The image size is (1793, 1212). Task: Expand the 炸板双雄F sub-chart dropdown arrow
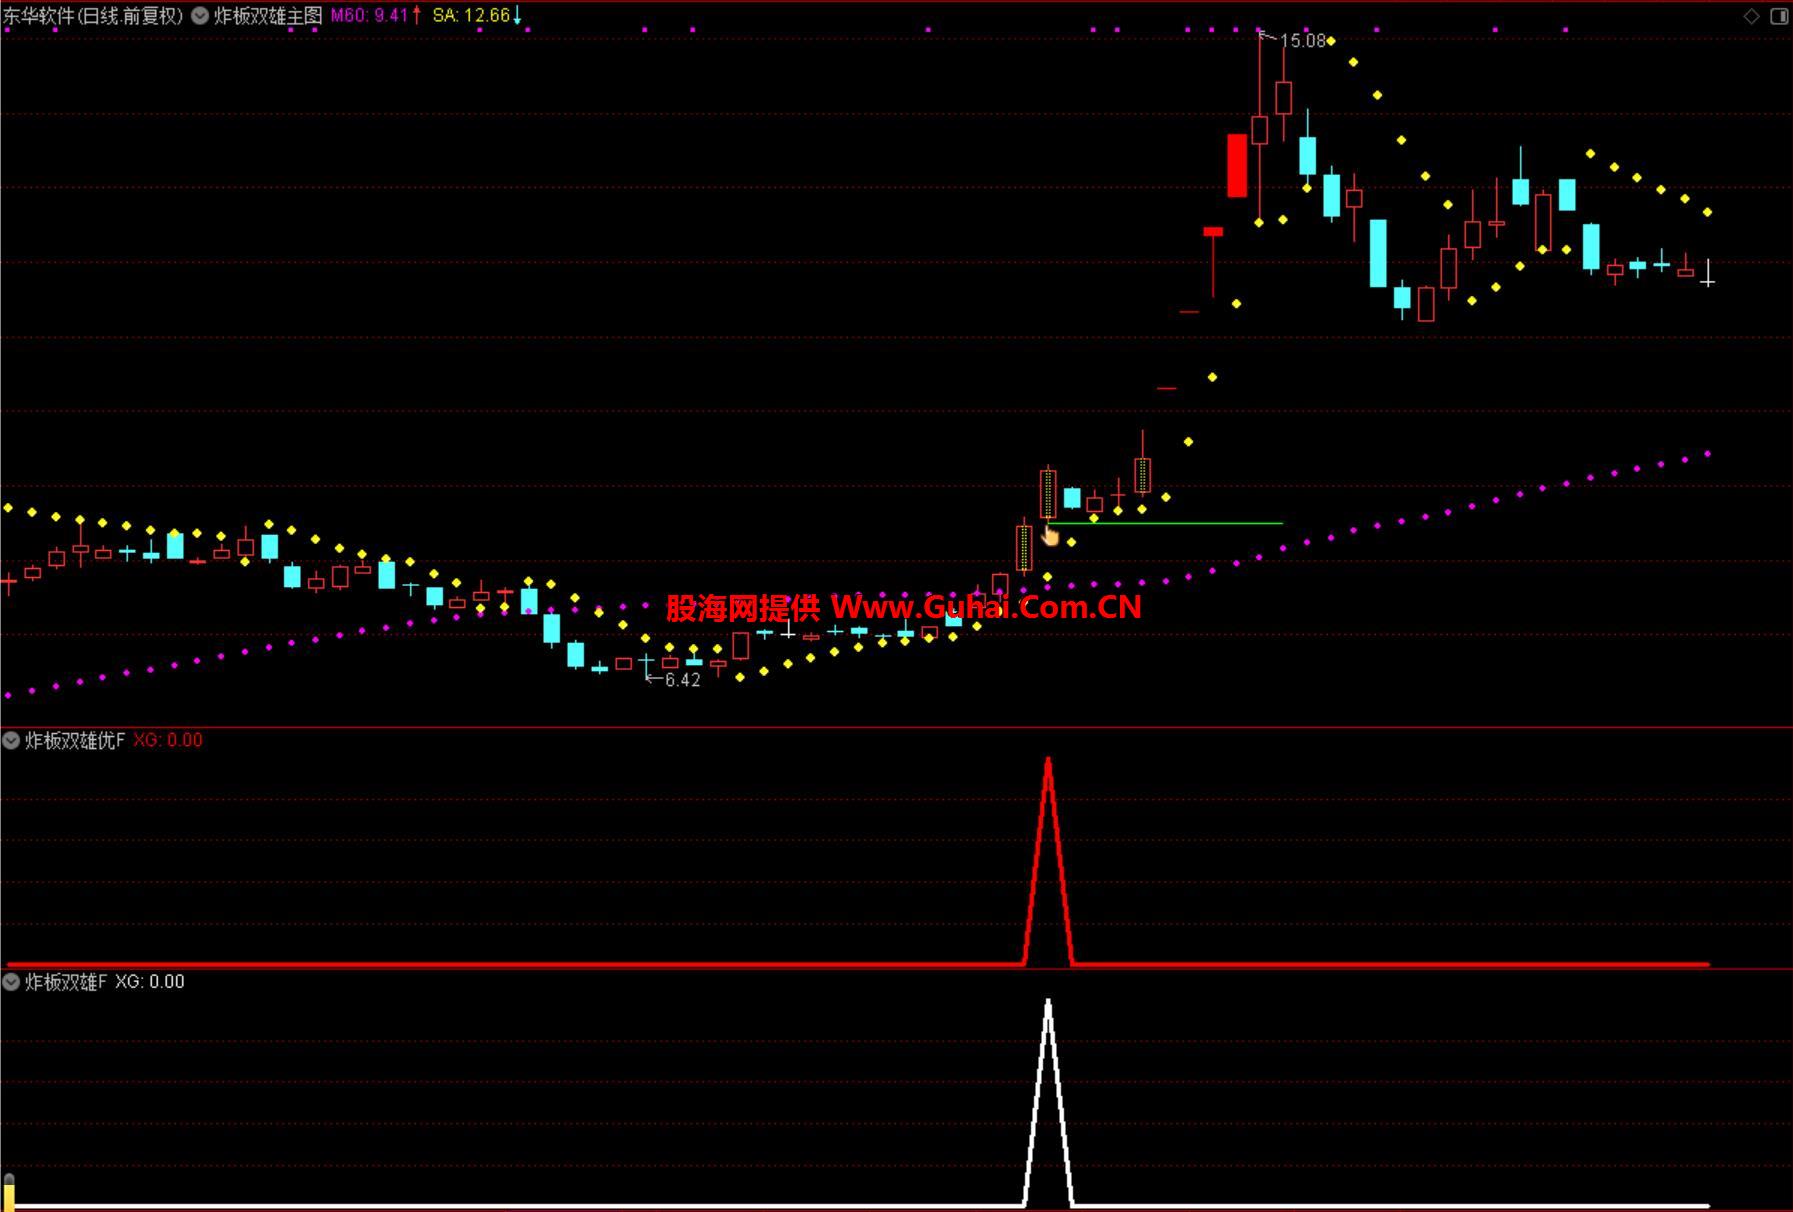pos(11,982)
